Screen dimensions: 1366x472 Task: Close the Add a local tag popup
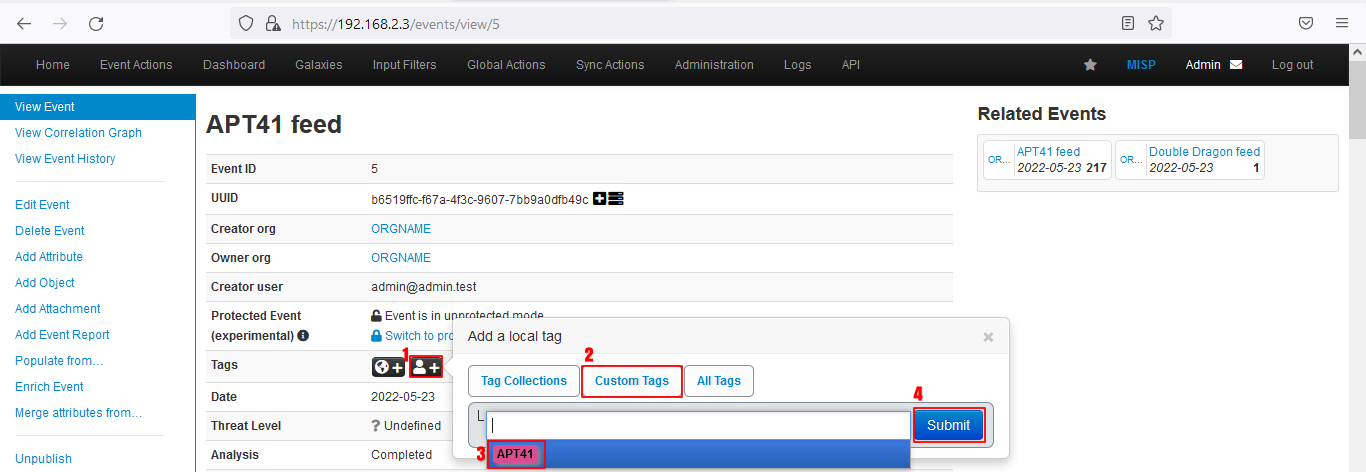point(988,337)
